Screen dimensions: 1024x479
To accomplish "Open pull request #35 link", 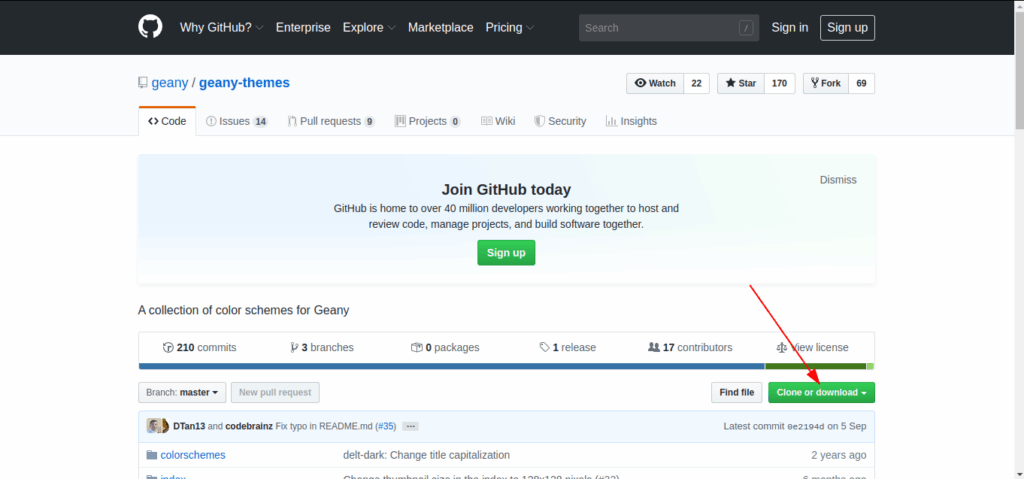I will (385, 426).
